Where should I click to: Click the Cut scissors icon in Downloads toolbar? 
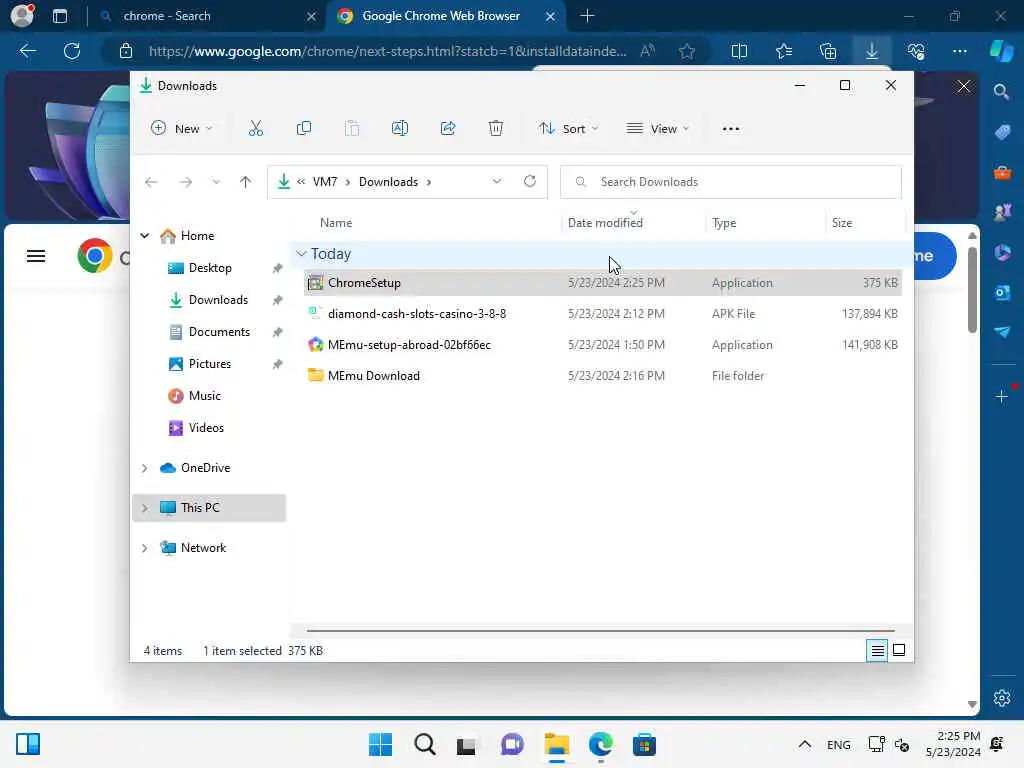click(255, 129)
